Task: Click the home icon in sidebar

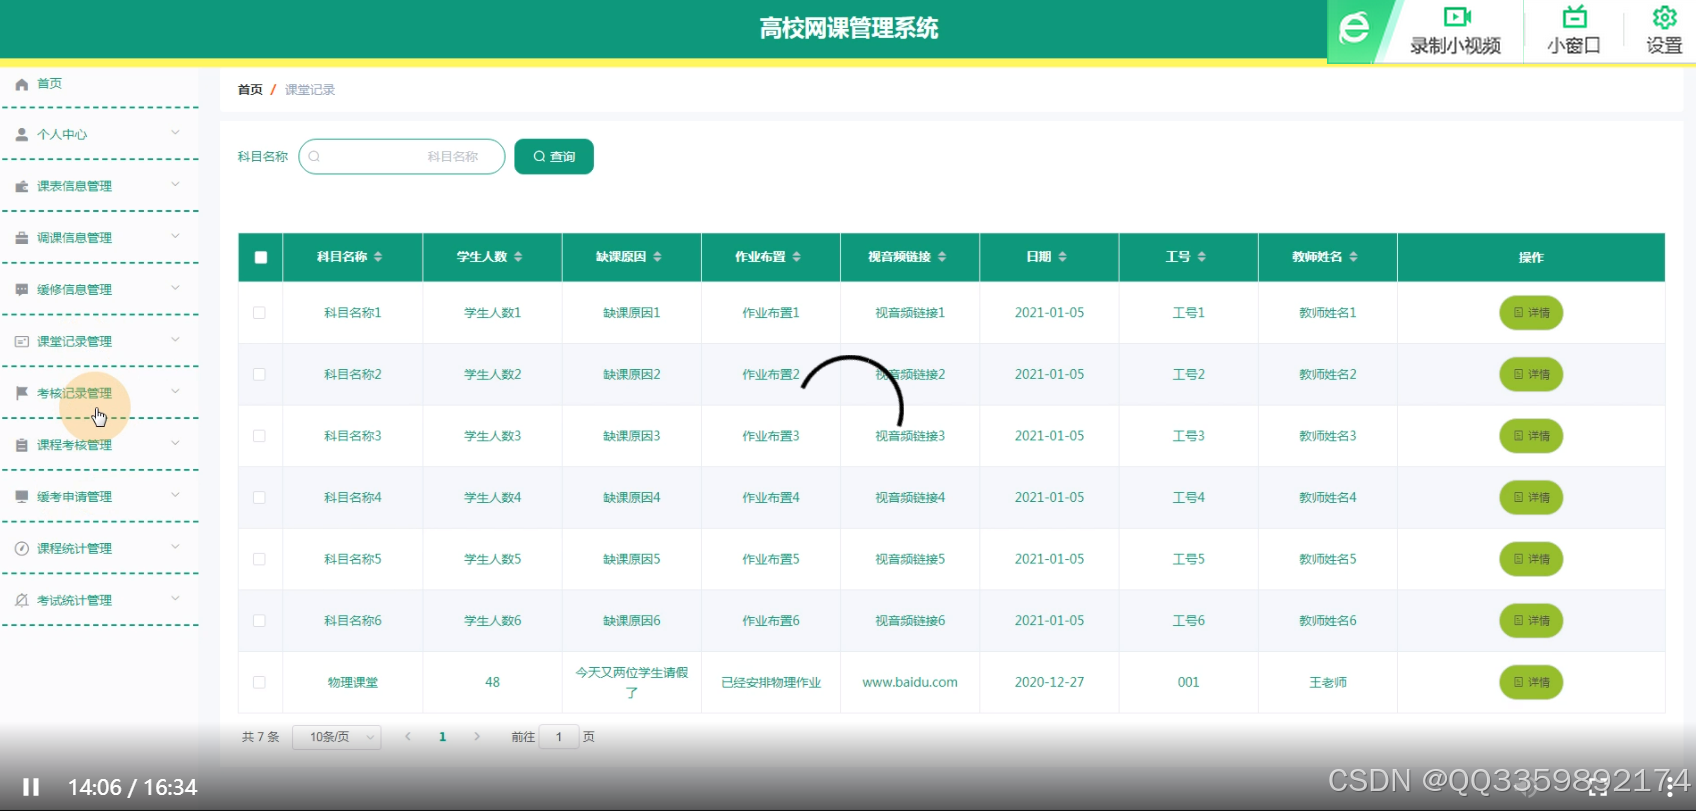Action: (22, 84)
